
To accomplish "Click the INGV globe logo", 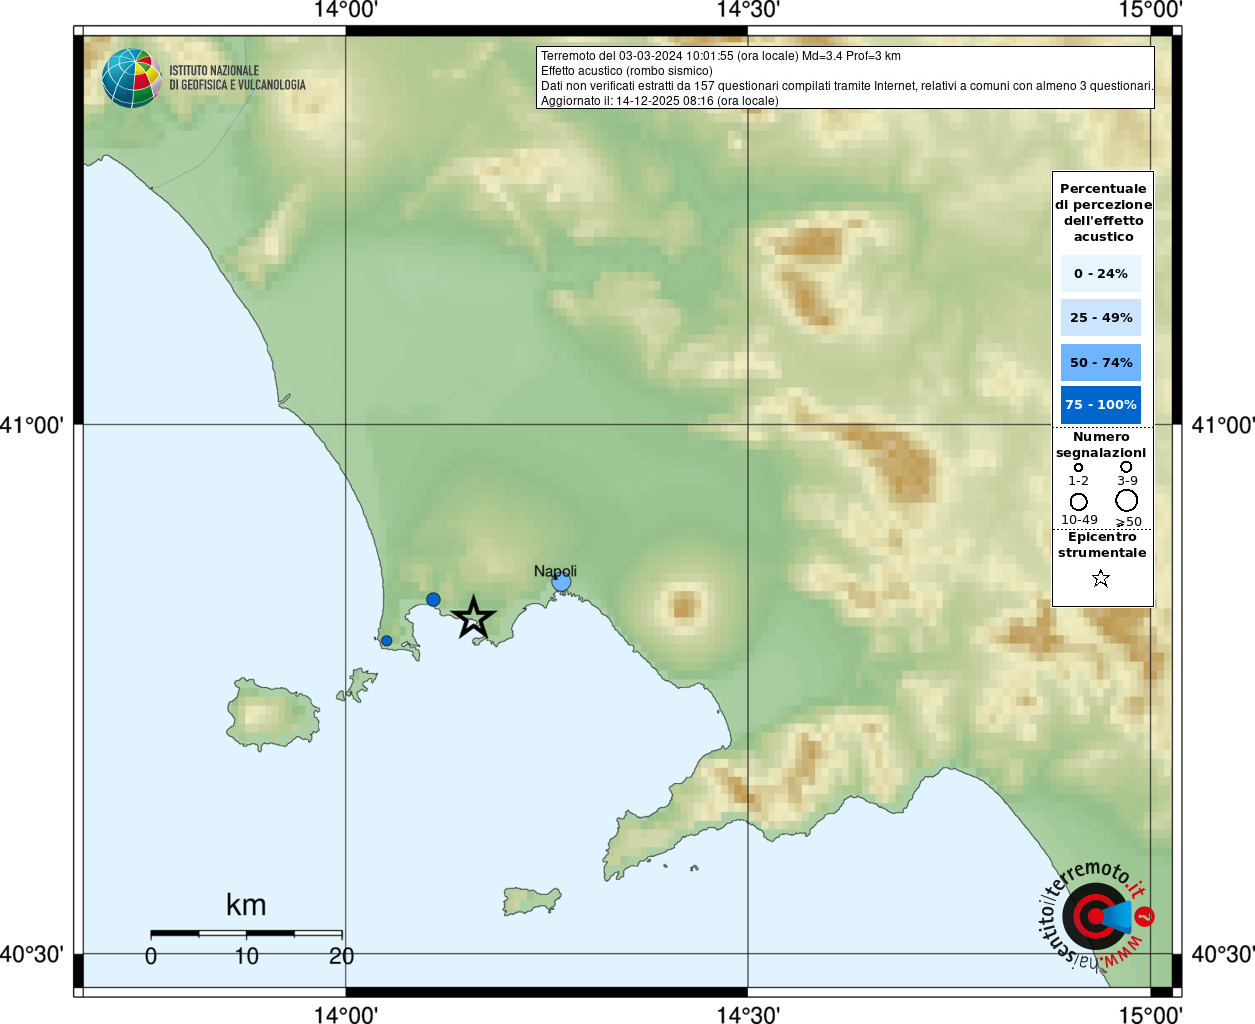I will click(132, 78).
